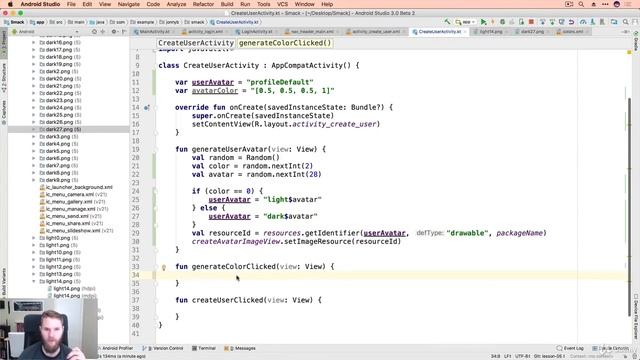Click the override gutter icon on line 14
This screenshot has height=360, width=640.
point(146,108)
